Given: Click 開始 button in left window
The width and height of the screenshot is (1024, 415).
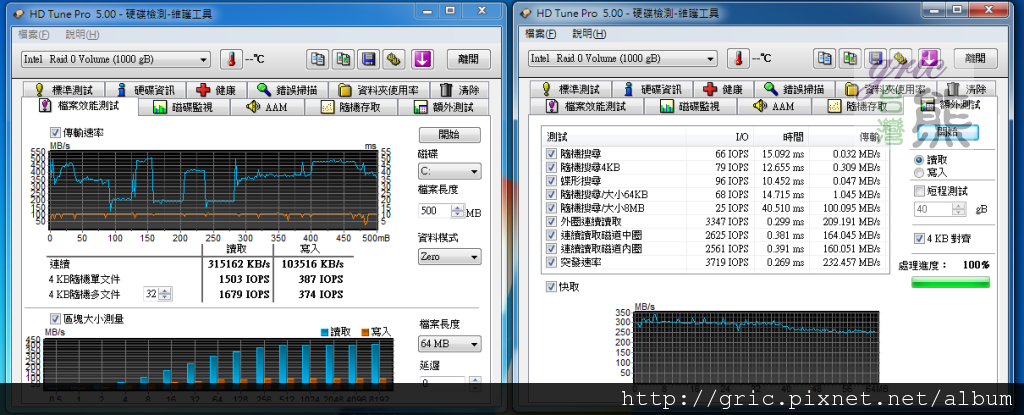Looking at the screenshot, I should click(449, 135).
